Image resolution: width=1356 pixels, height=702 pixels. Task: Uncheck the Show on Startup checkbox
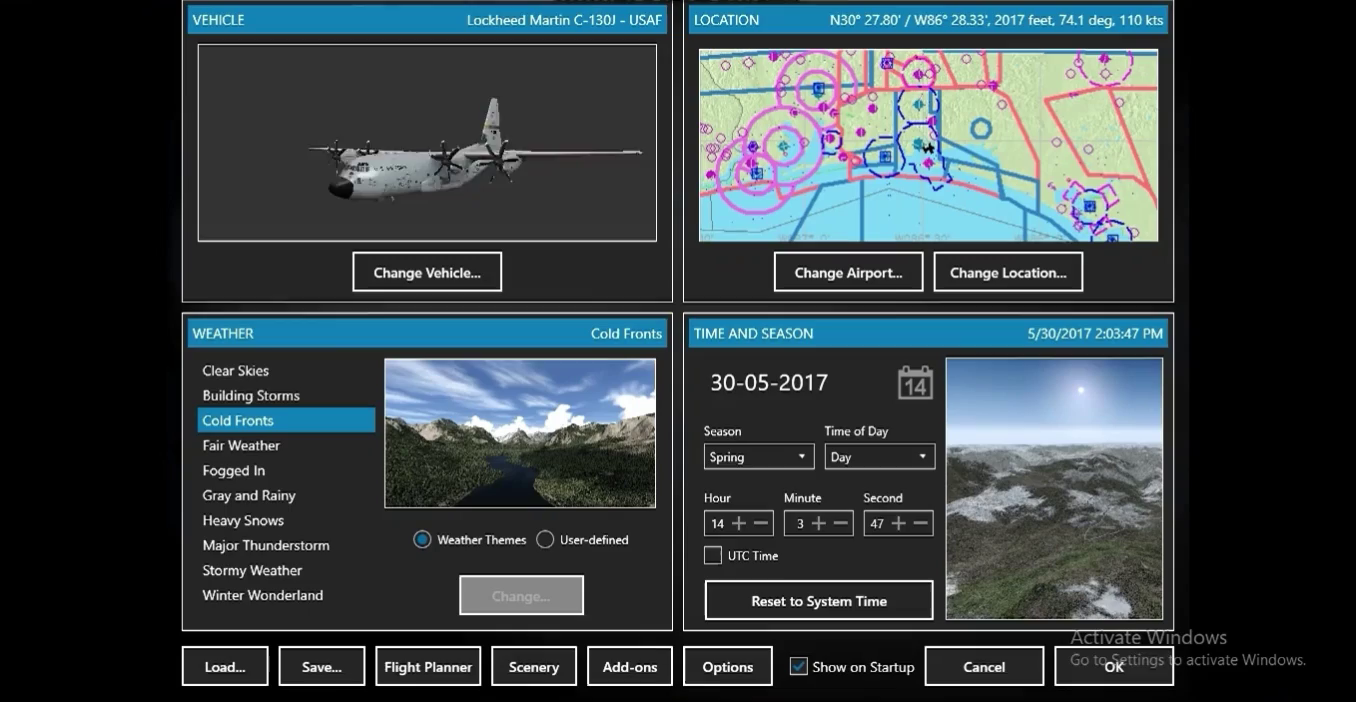(798, 667)
